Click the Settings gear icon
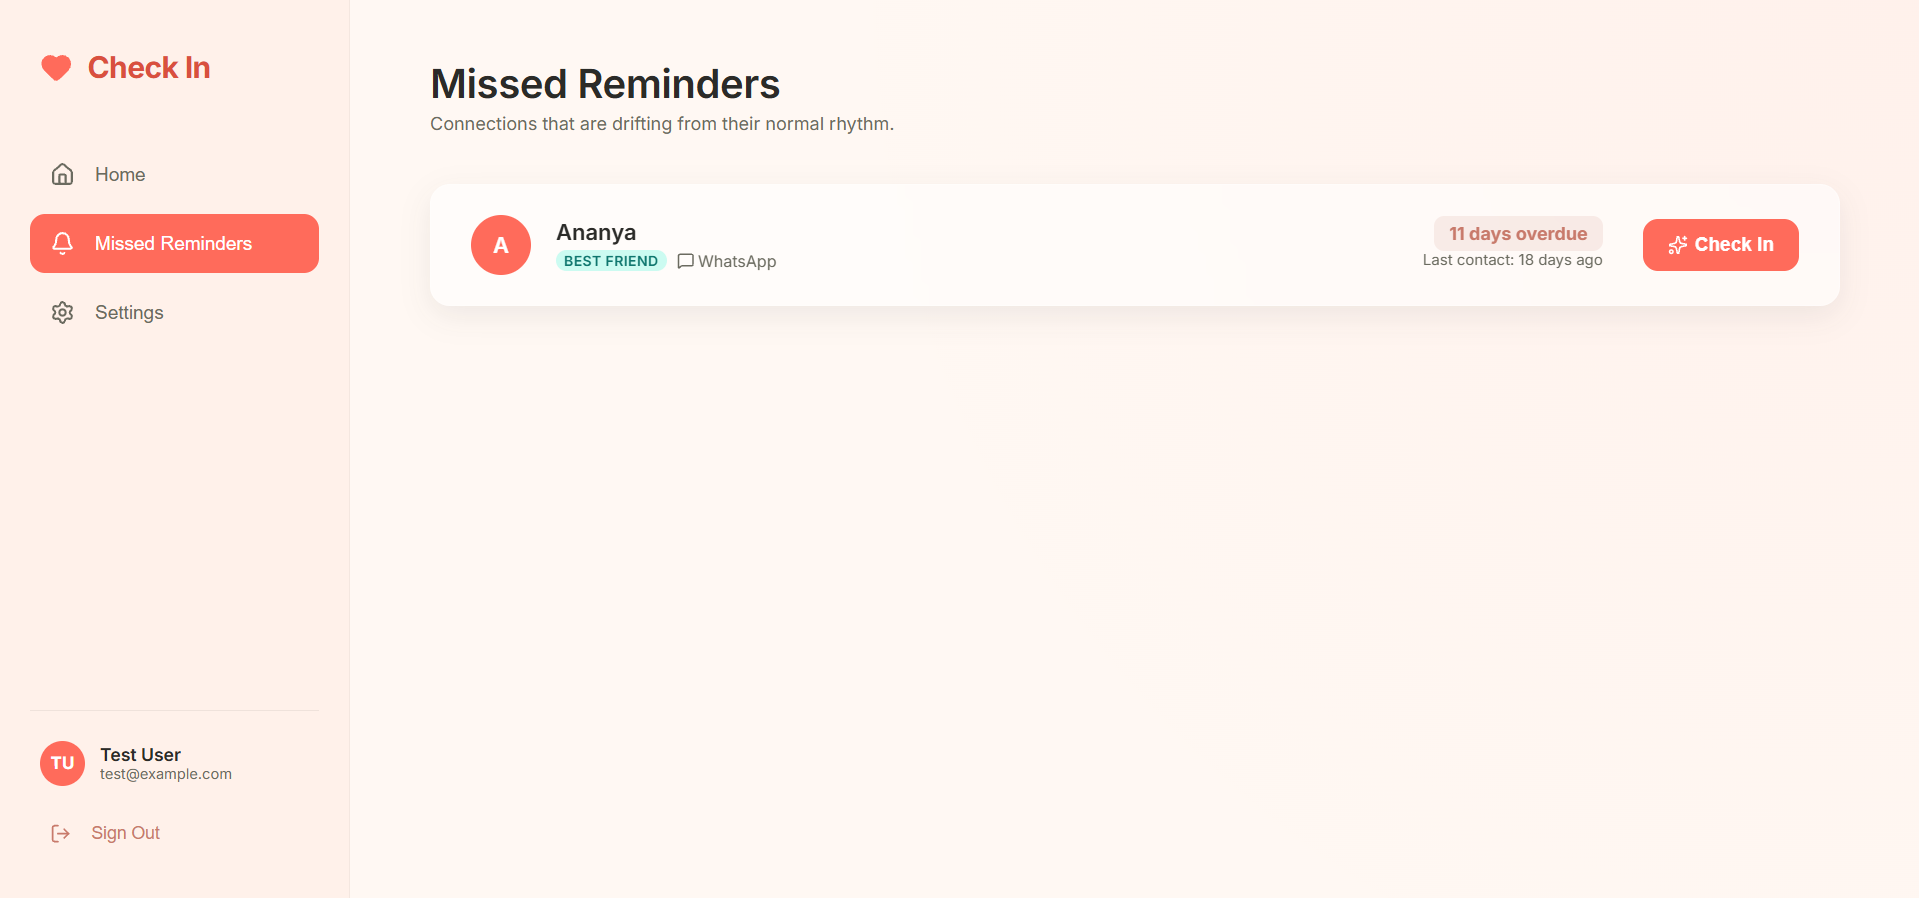 (x=62, y=312)
